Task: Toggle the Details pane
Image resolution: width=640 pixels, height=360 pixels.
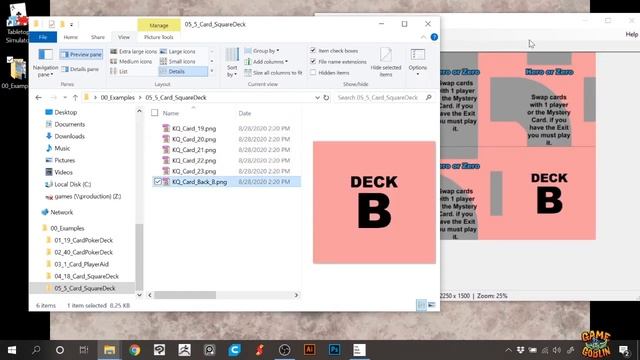Action: [80, 69]
